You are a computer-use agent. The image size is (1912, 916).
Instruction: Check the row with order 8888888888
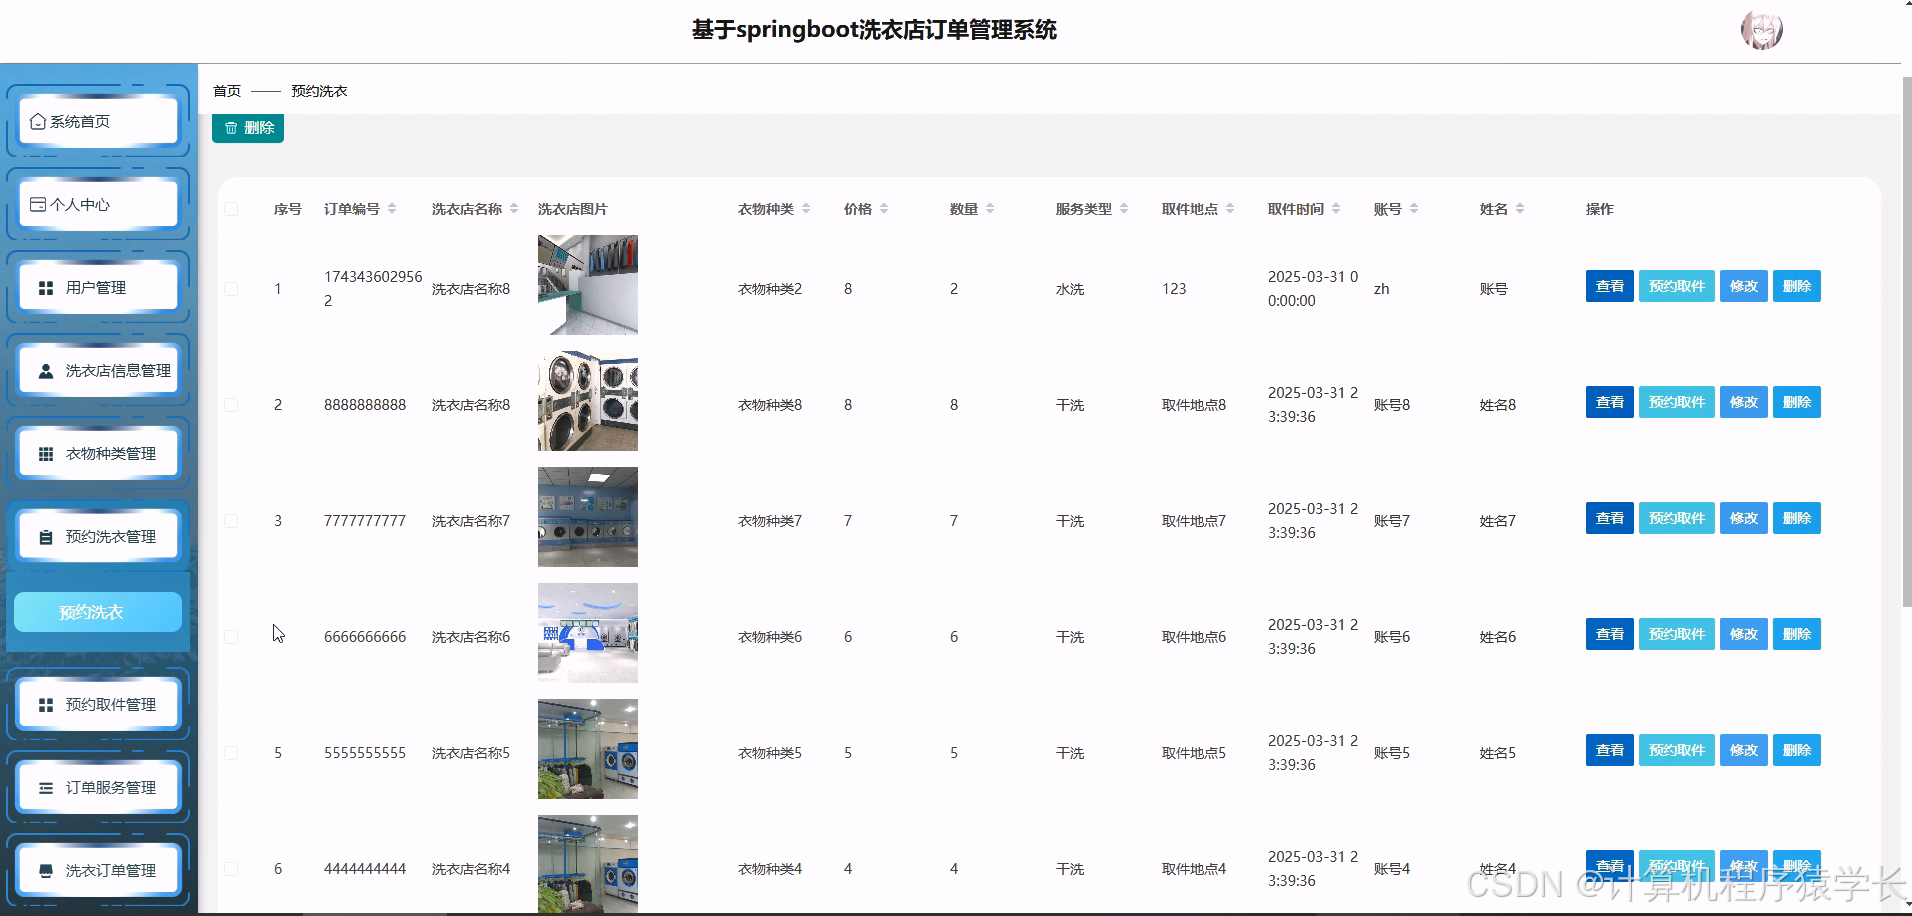pos(231,405)
